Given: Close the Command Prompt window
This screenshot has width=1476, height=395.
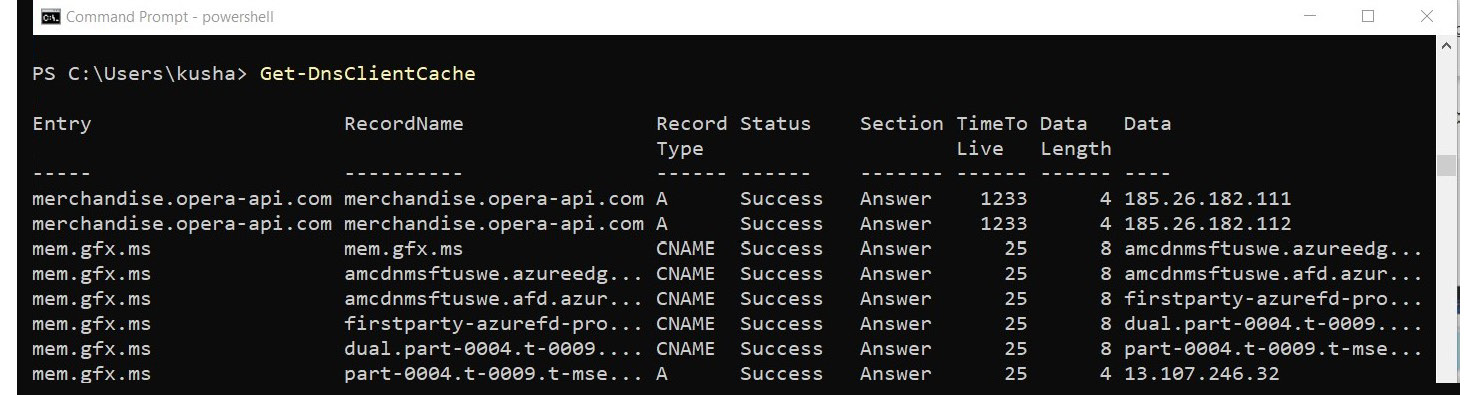Looking at the screenshot, I should pyautogui.click(x=1427, y=17).
